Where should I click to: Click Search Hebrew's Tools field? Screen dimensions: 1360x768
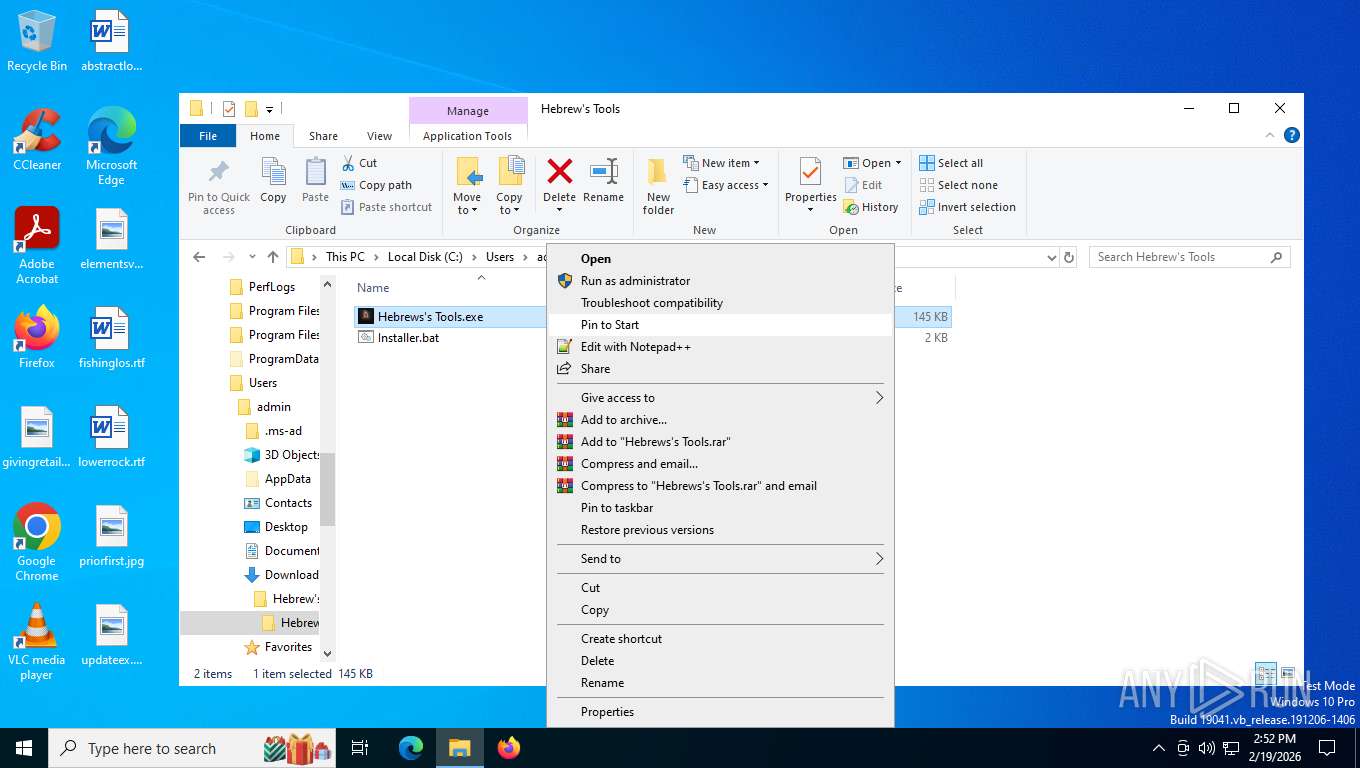pos(1189,257)
